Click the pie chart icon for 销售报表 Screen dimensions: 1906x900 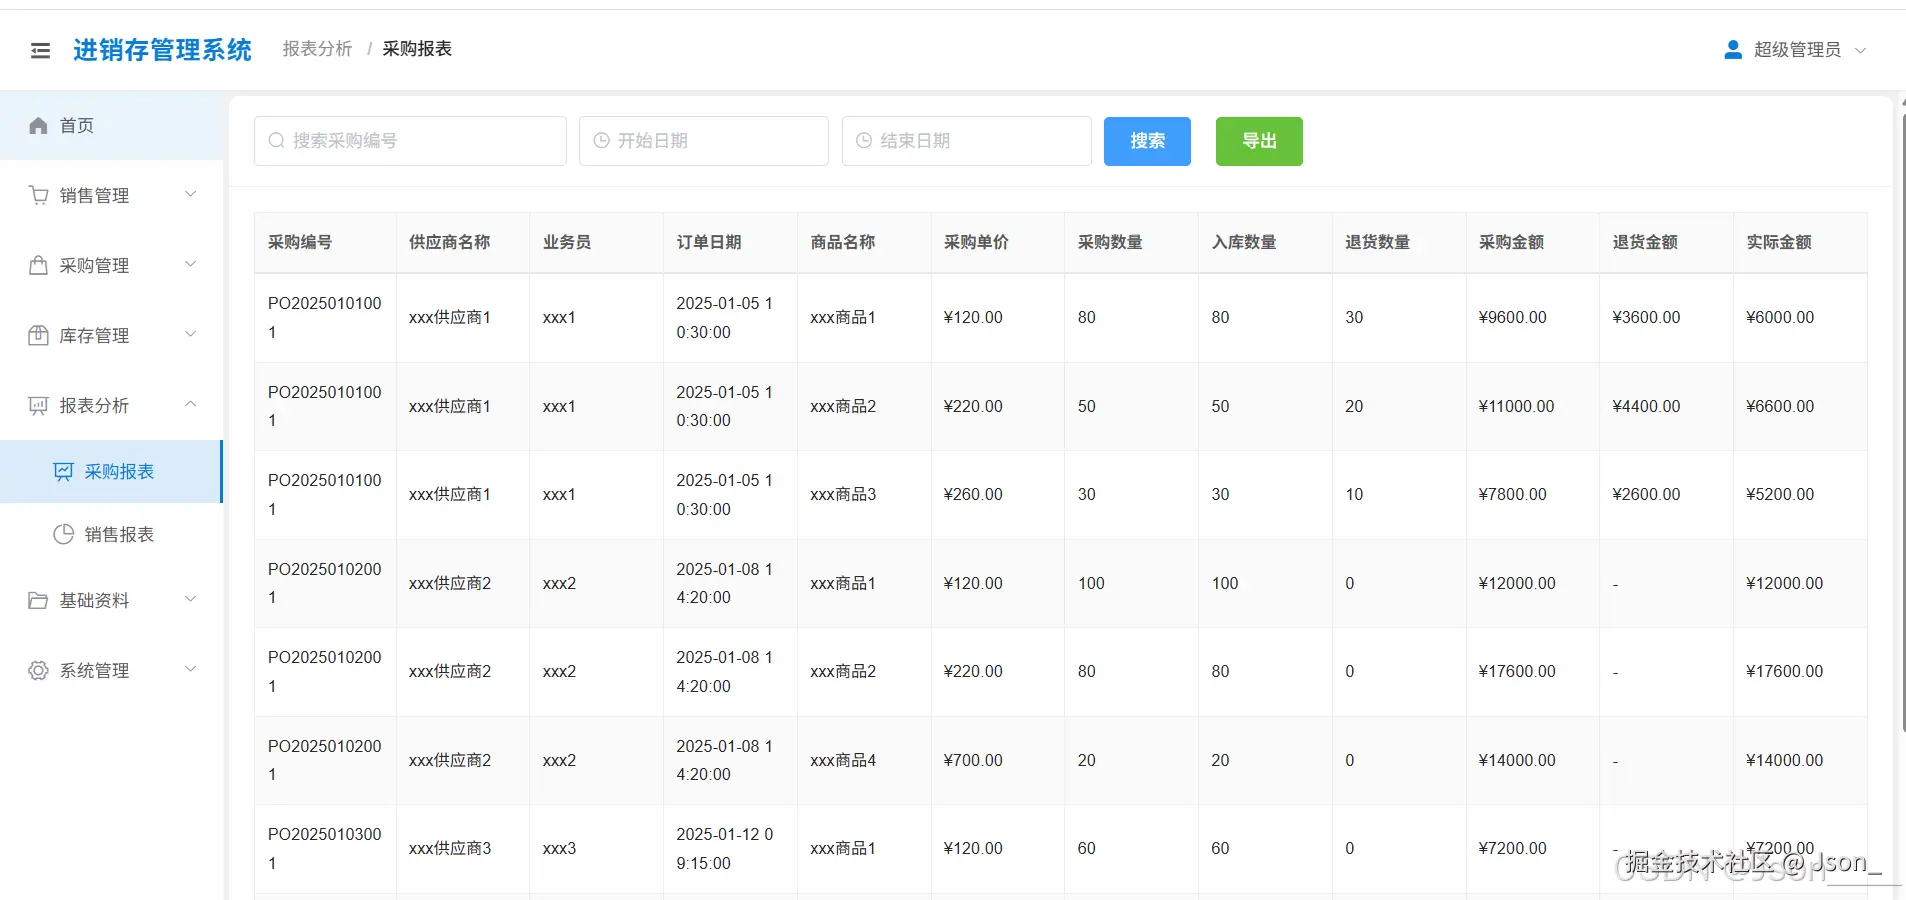pyautogui.click(x=63, y=534)
